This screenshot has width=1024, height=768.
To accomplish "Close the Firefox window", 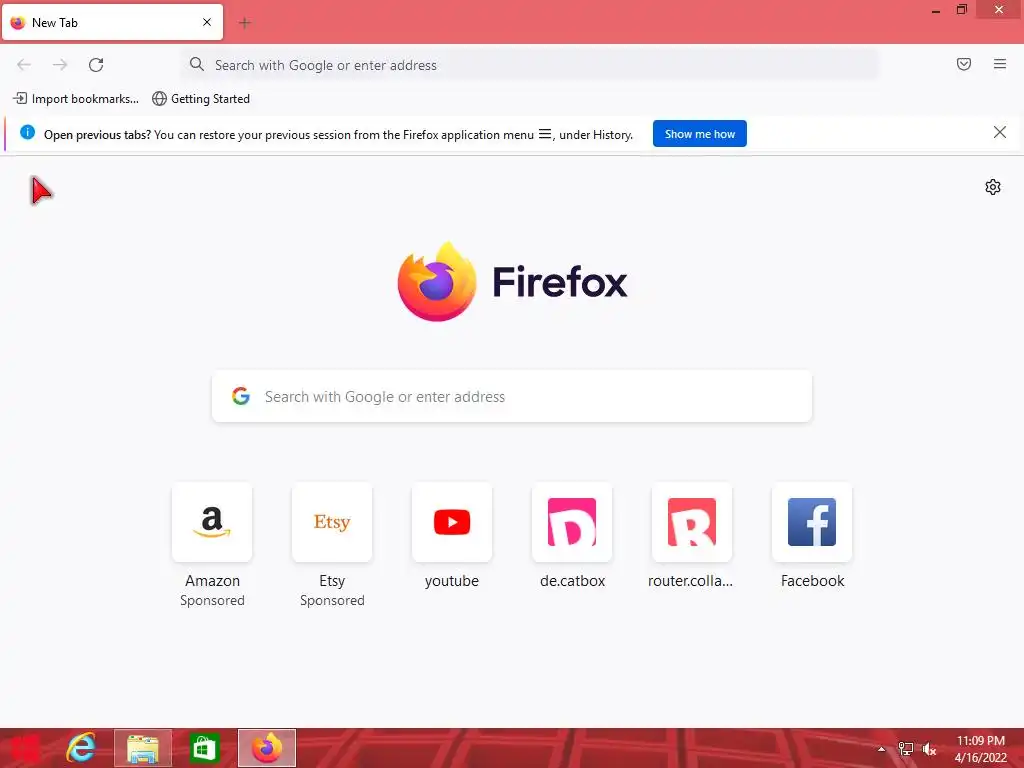I will click(x=999, y=9).
